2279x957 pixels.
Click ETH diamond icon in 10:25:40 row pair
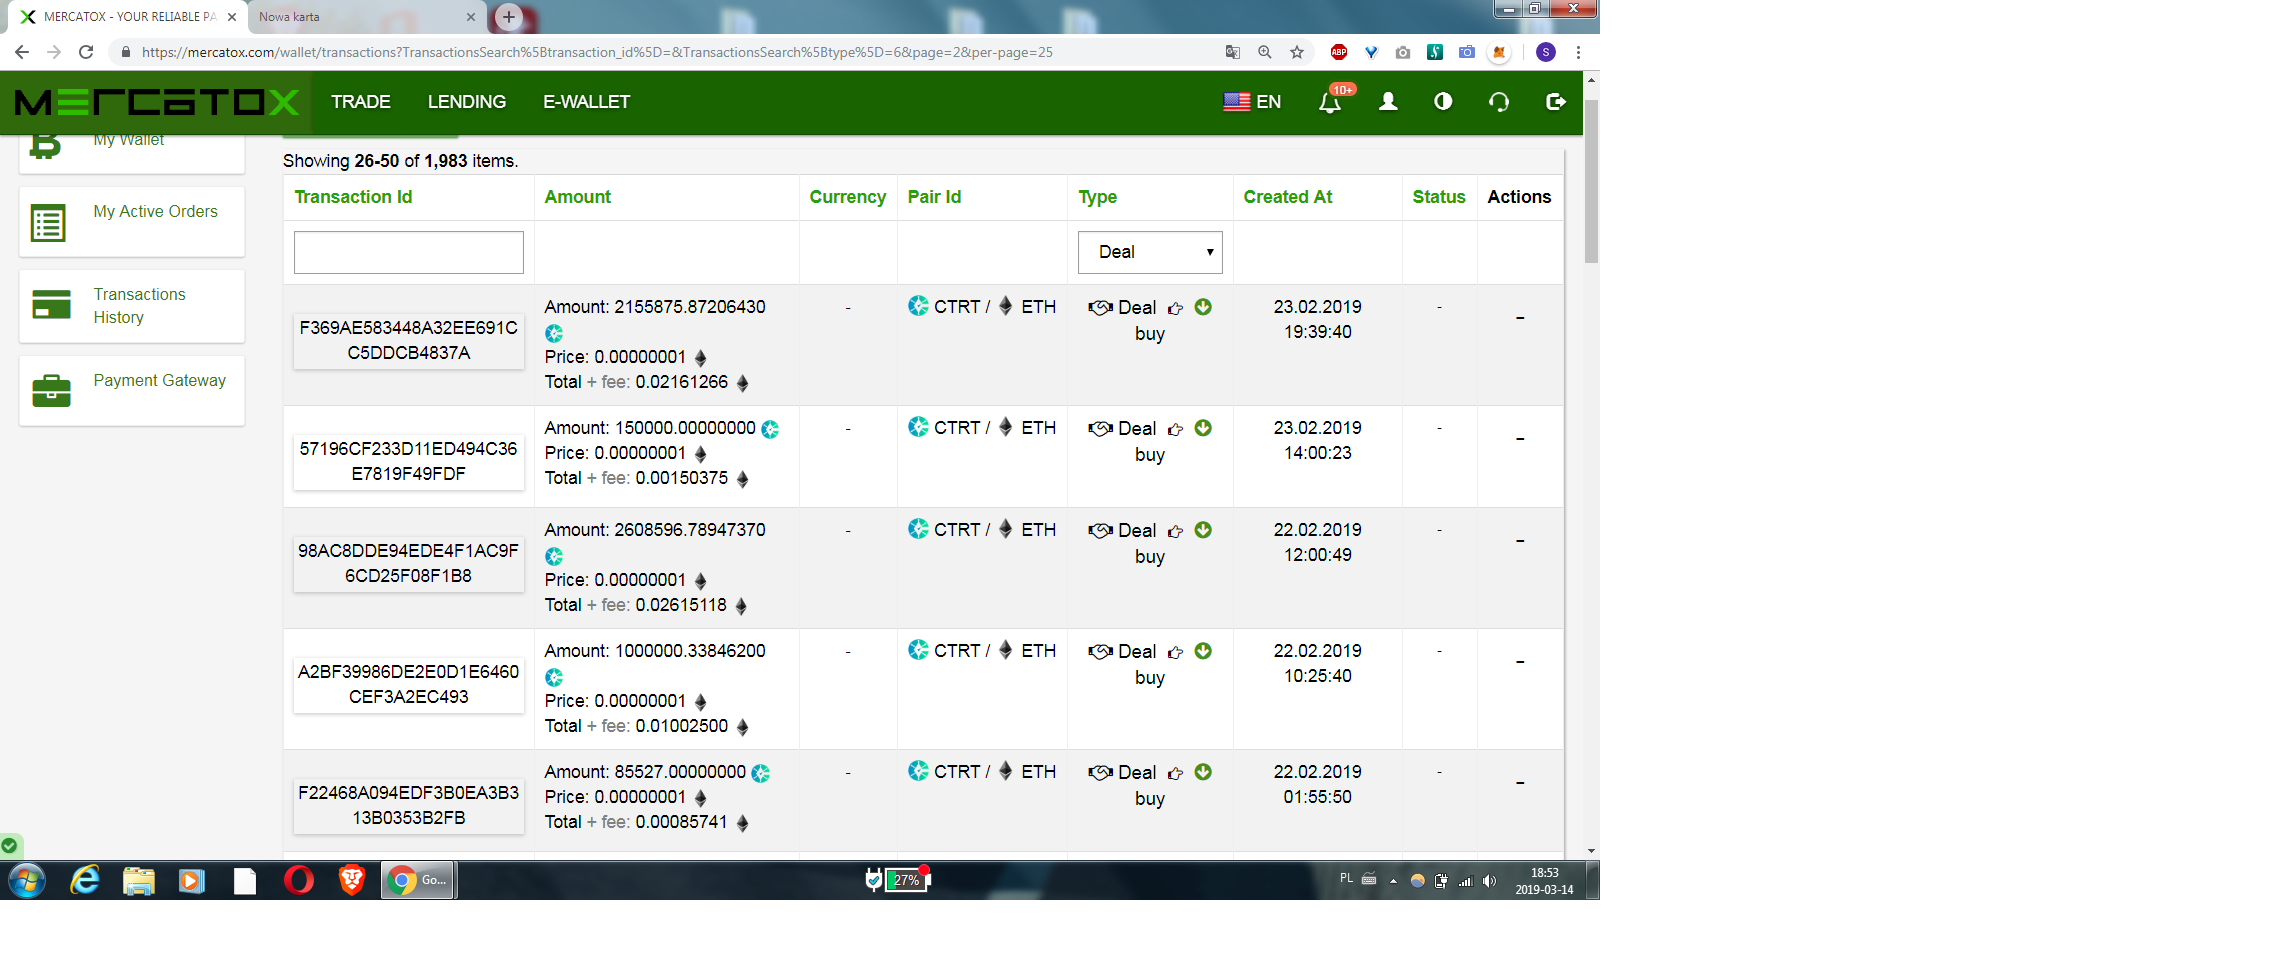tap(1005, 649)
